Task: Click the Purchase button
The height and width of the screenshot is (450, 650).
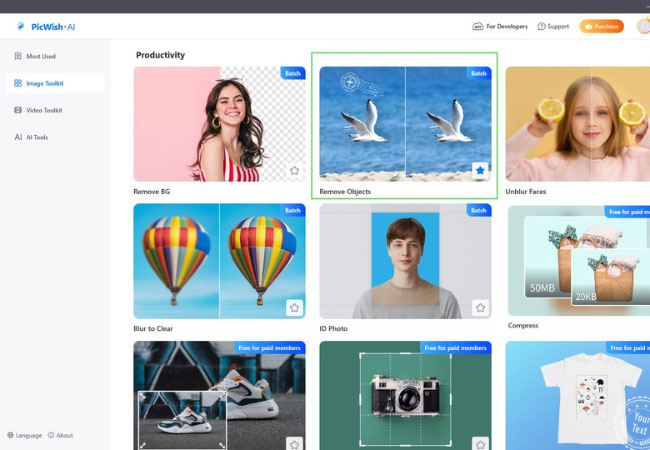Action: (x=601, y=26)
